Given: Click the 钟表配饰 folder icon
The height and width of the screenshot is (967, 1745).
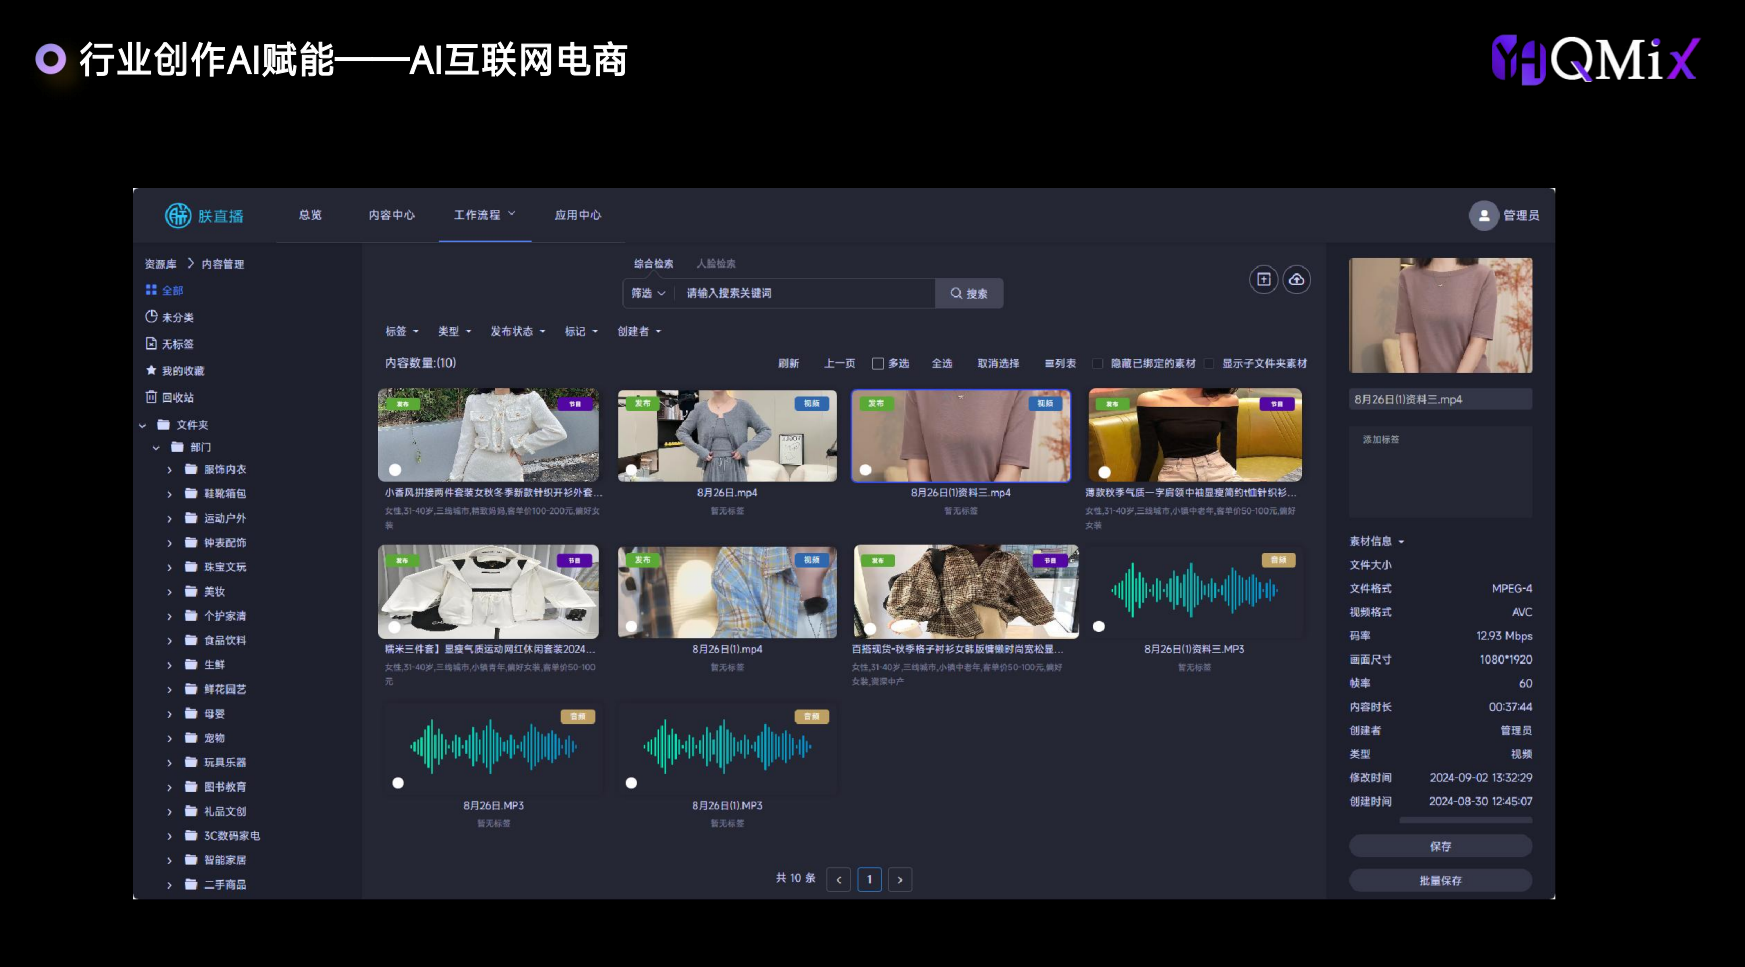Looking at the screenshot, I should 191,542.
